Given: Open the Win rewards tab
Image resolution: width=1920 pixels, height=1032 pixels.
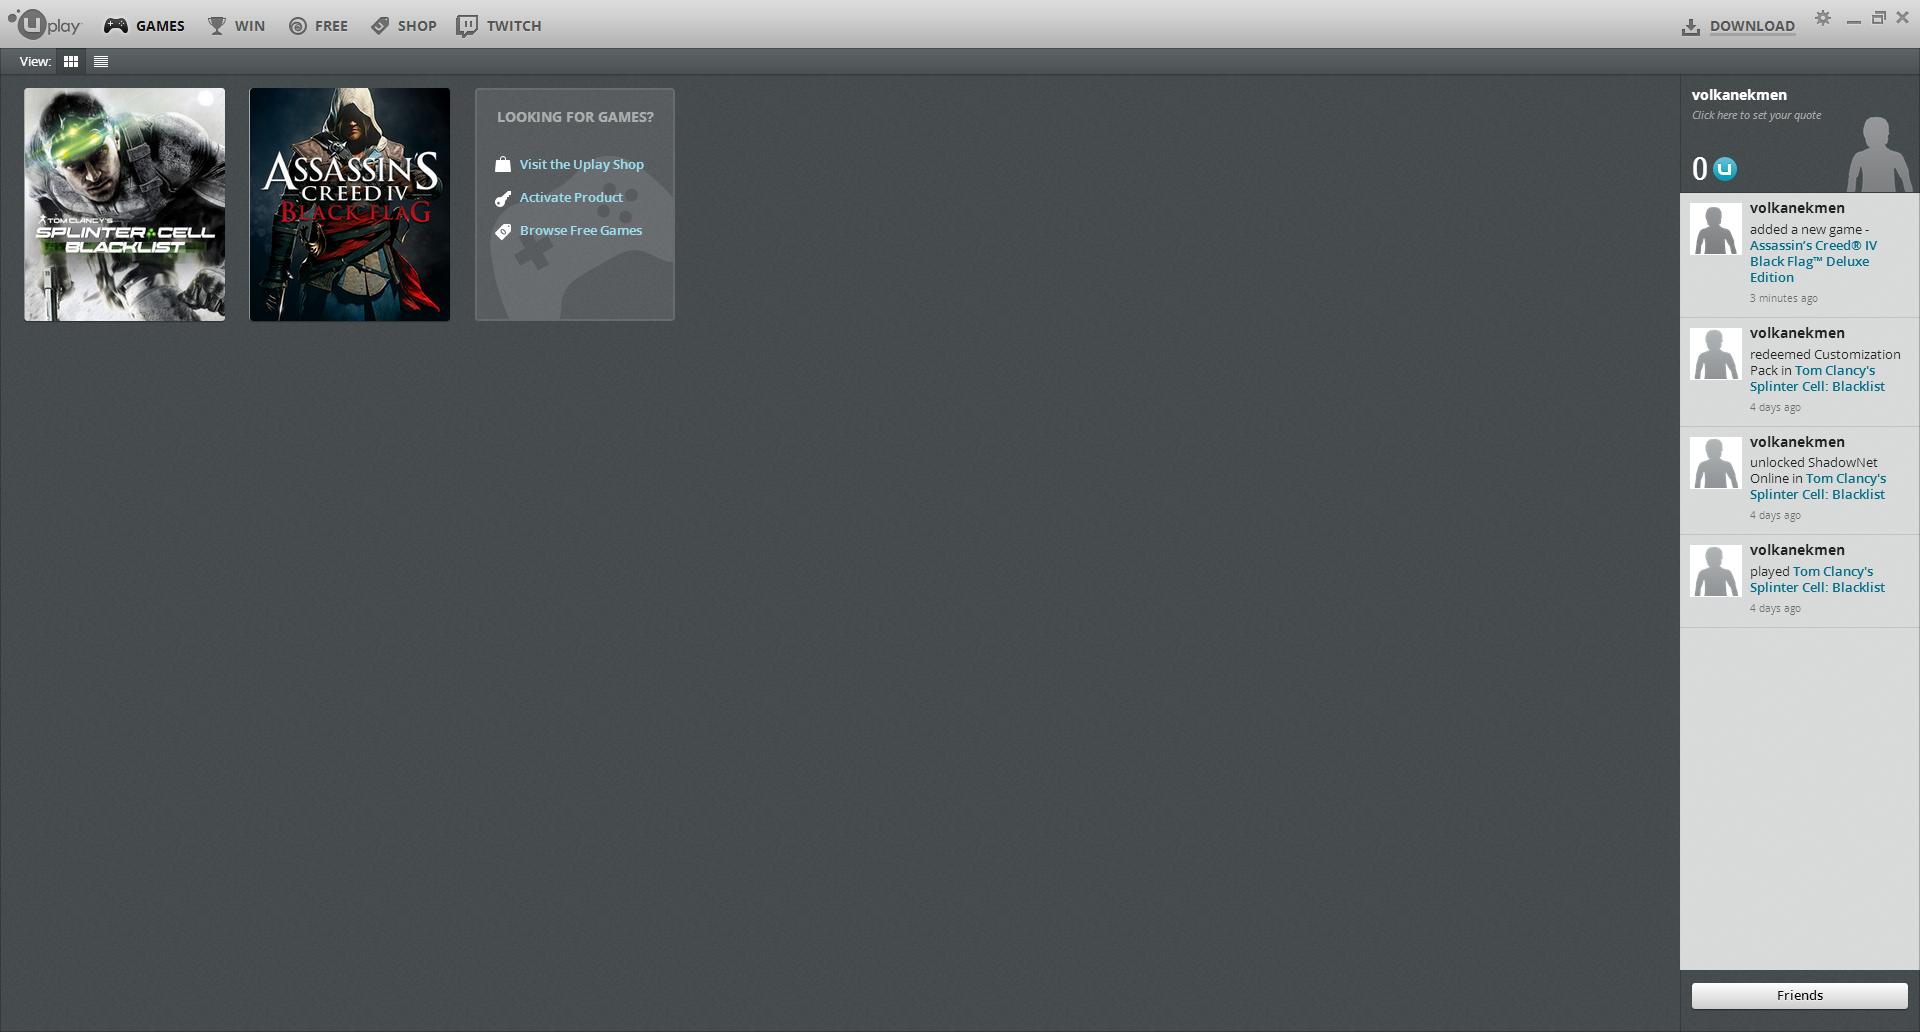Looking at the screenshot, I should (236, 26).
